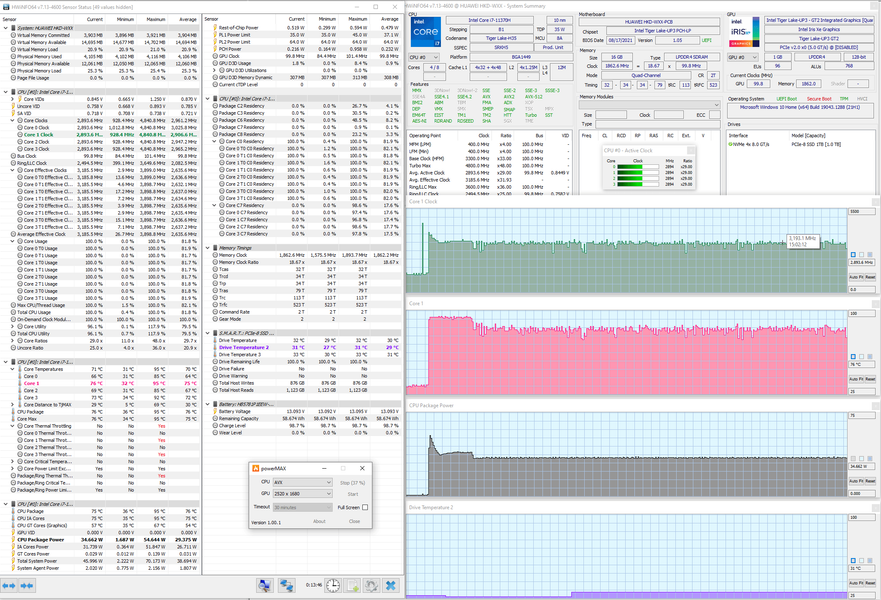Click the About button in powerMAX
Screen dimensions: 881x600
tap(319, 521)
